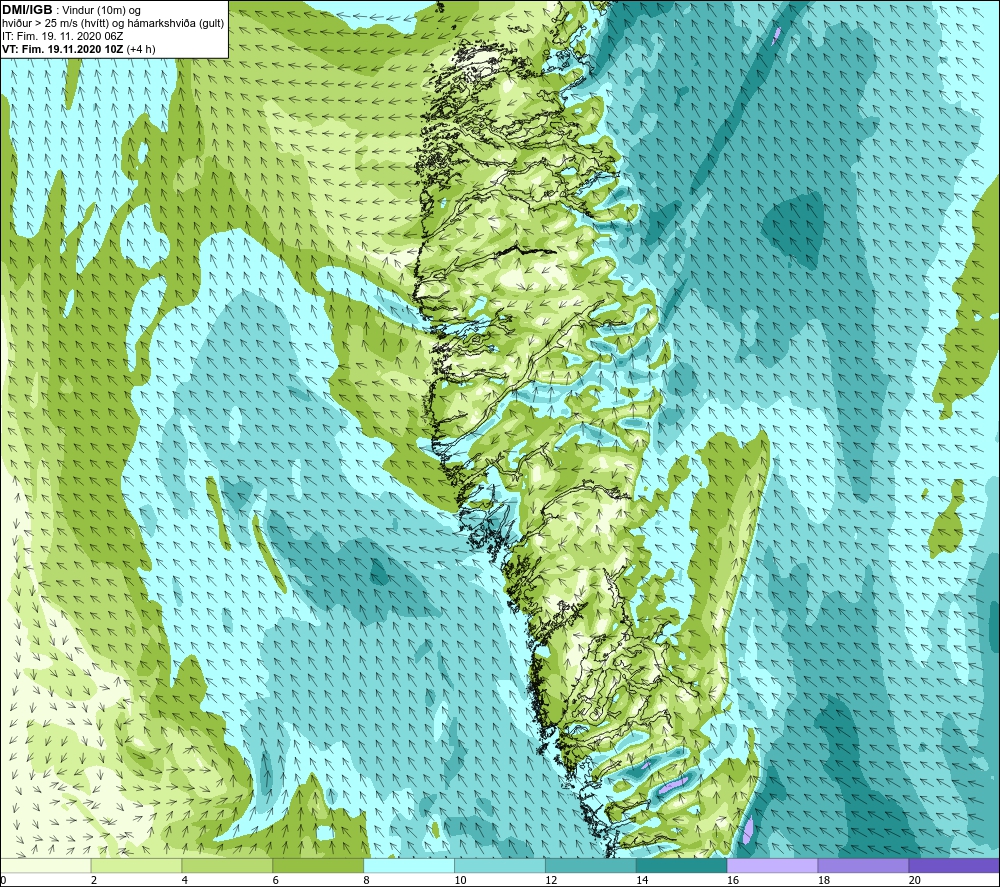The height and width of the screenshot is (887, 1000).
Task: Click the 12–14 m/s teal legend swatch
Action: (591, 865)
